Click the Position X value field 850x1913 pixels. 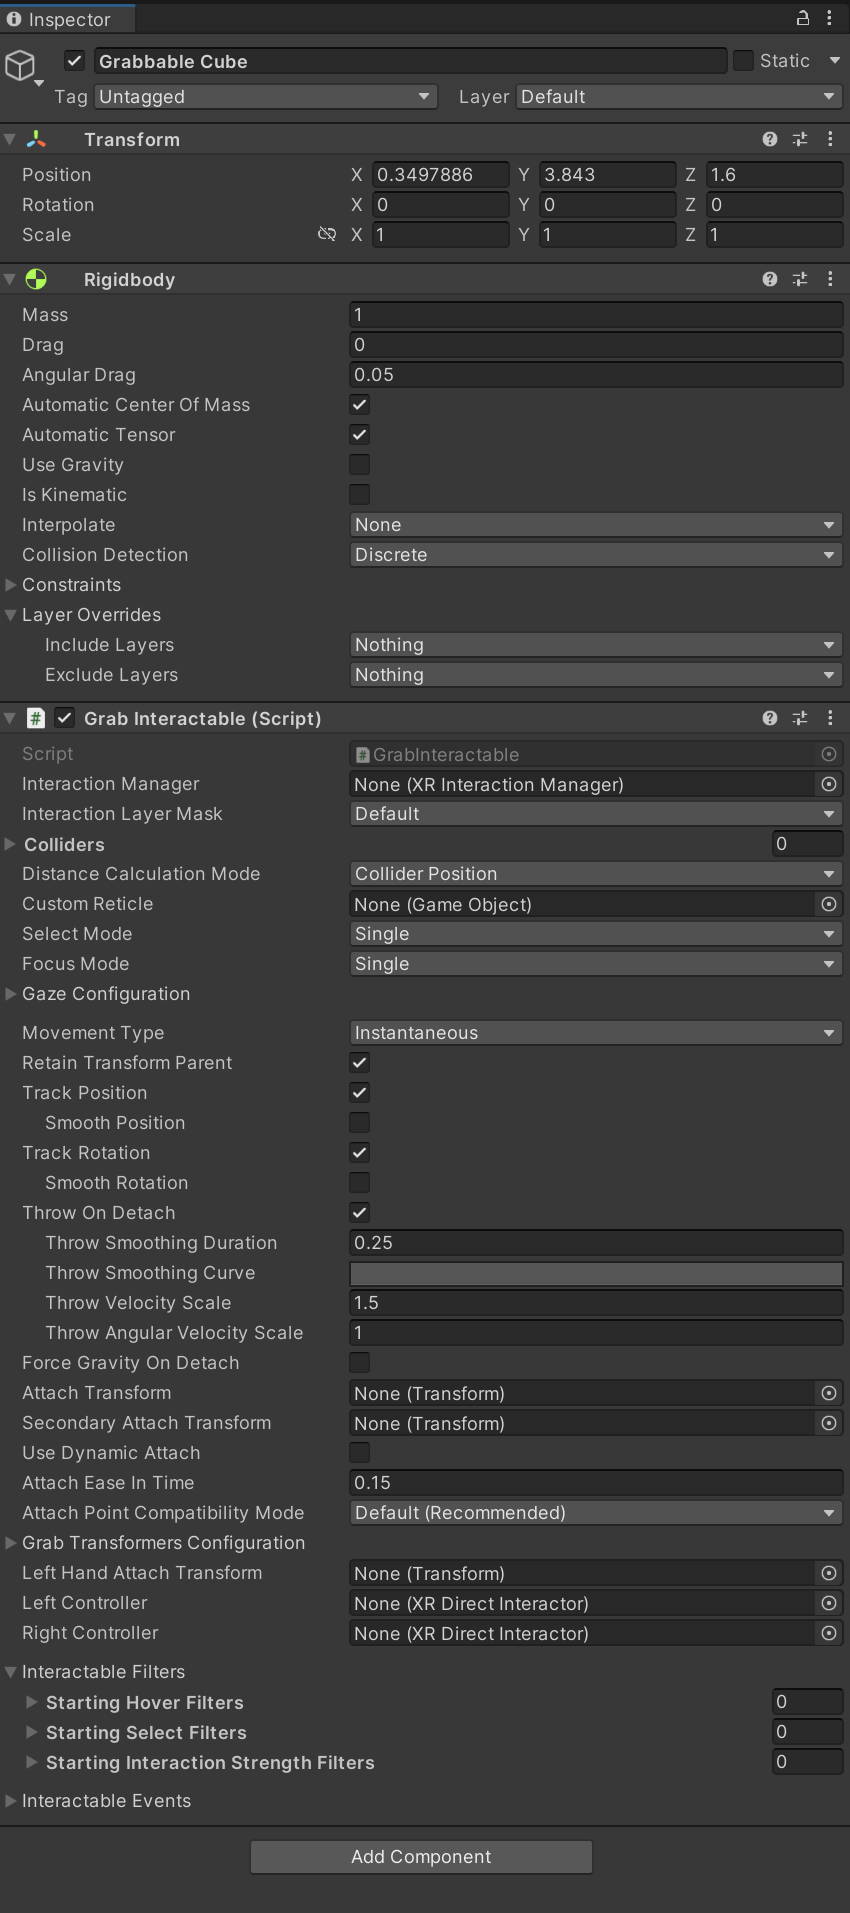pos(440,174)
